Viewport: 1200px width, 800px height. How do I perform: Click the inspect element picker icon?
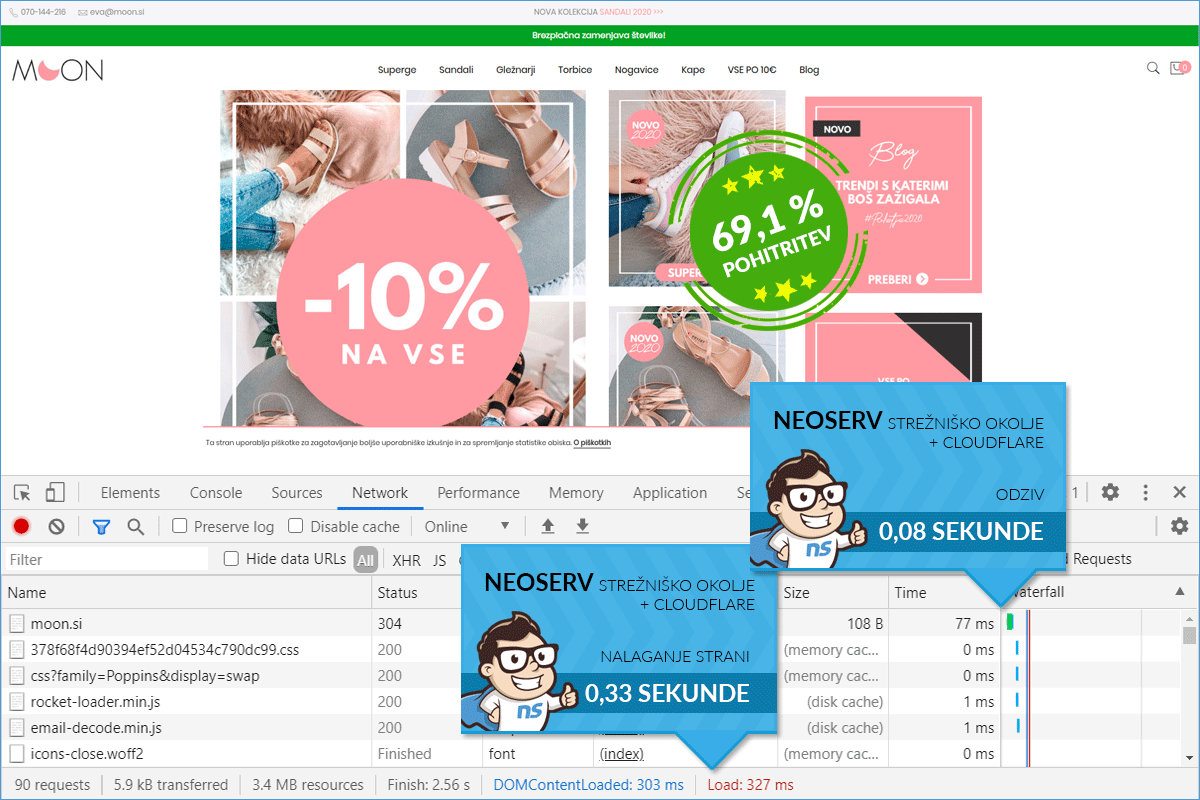(x=22, y=493)
